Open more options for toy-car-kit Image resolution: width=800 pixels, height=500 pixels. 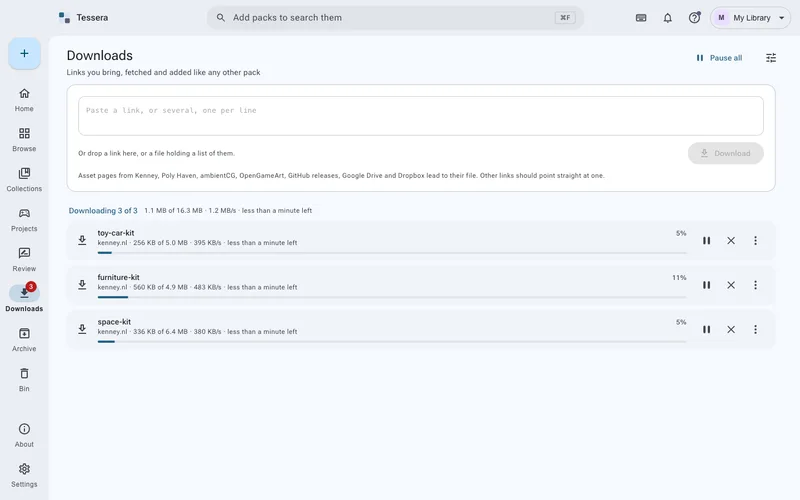pos(755,240)
